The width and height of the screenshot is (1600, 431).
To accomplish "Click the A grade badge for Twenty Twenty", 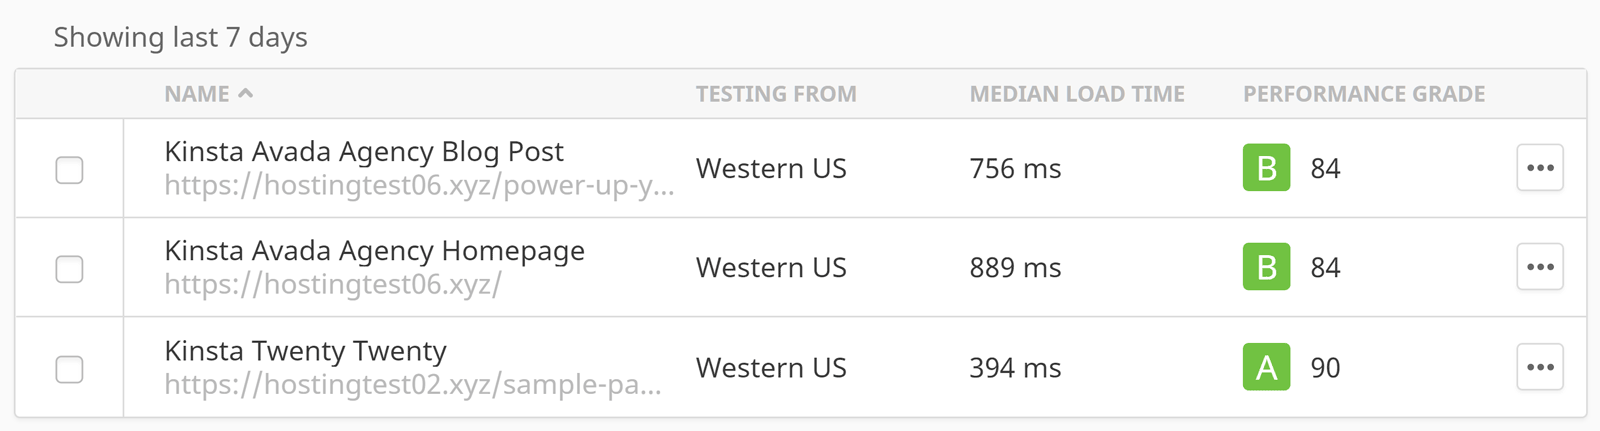I will tap(1266, 367).
